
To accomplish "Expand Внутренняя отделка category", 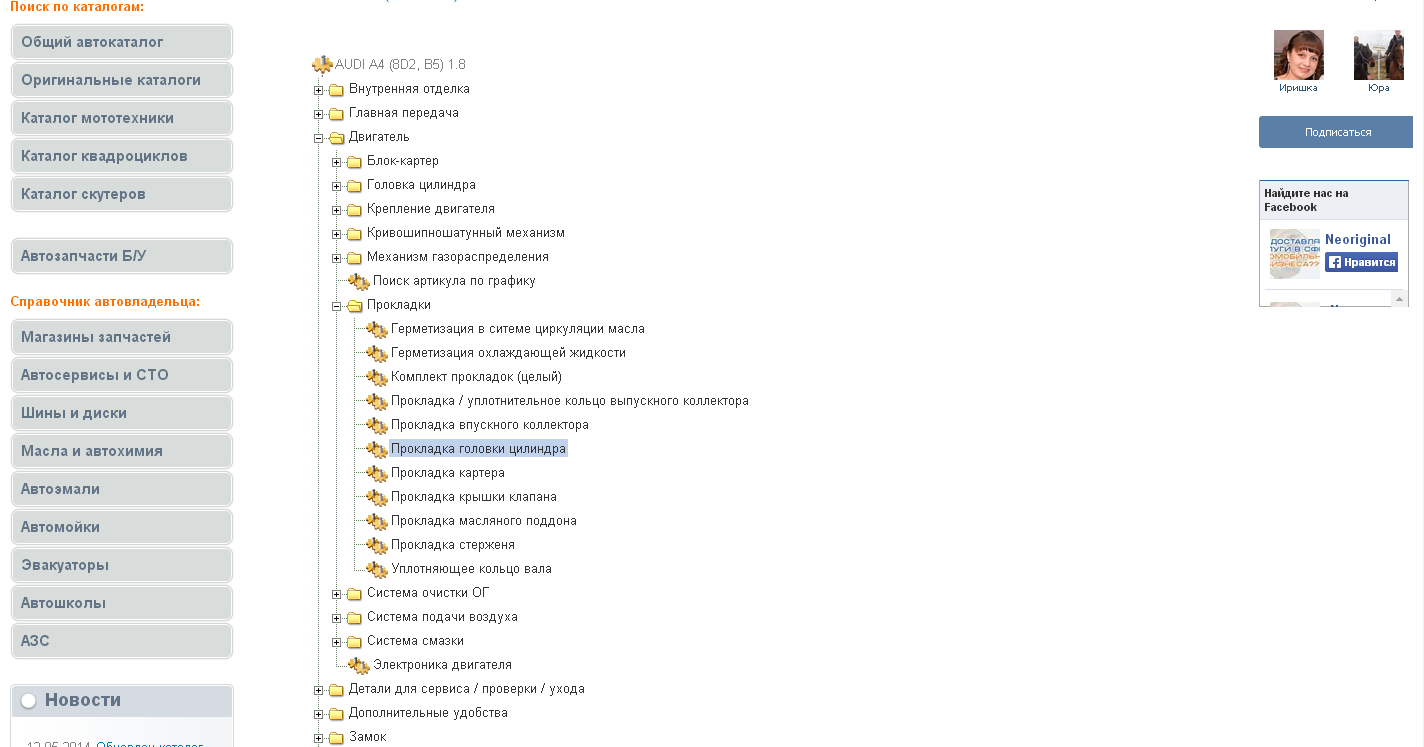I will pos(319,90).
